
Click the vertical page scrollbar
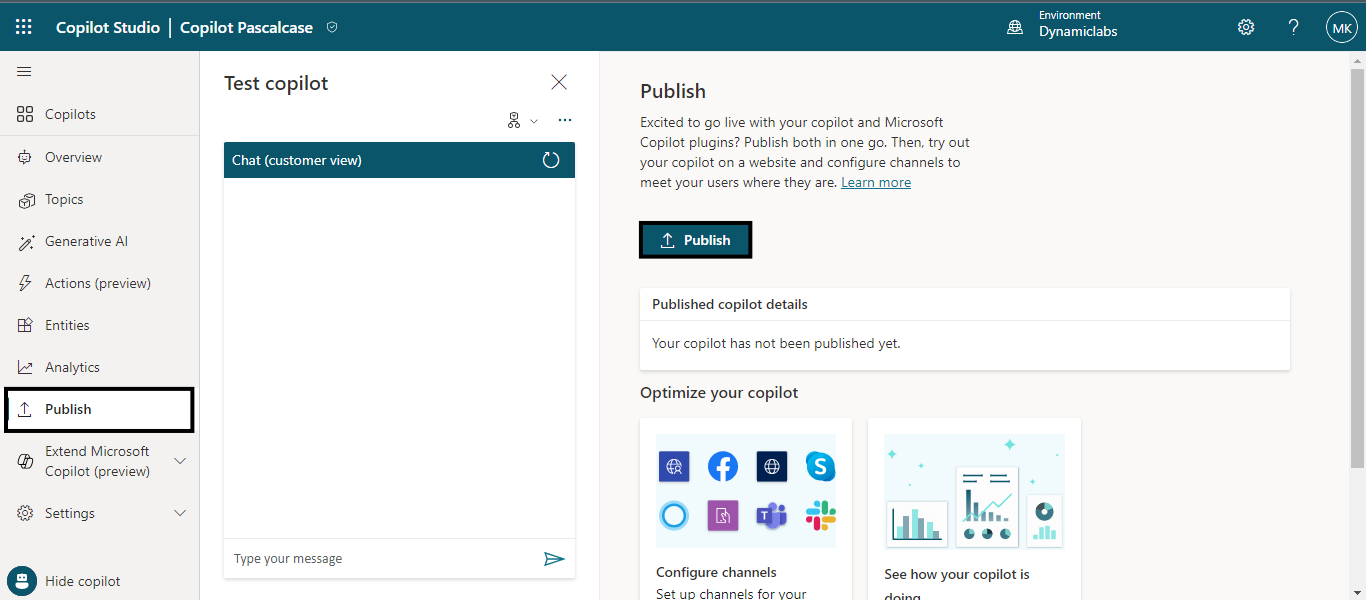1357,260
